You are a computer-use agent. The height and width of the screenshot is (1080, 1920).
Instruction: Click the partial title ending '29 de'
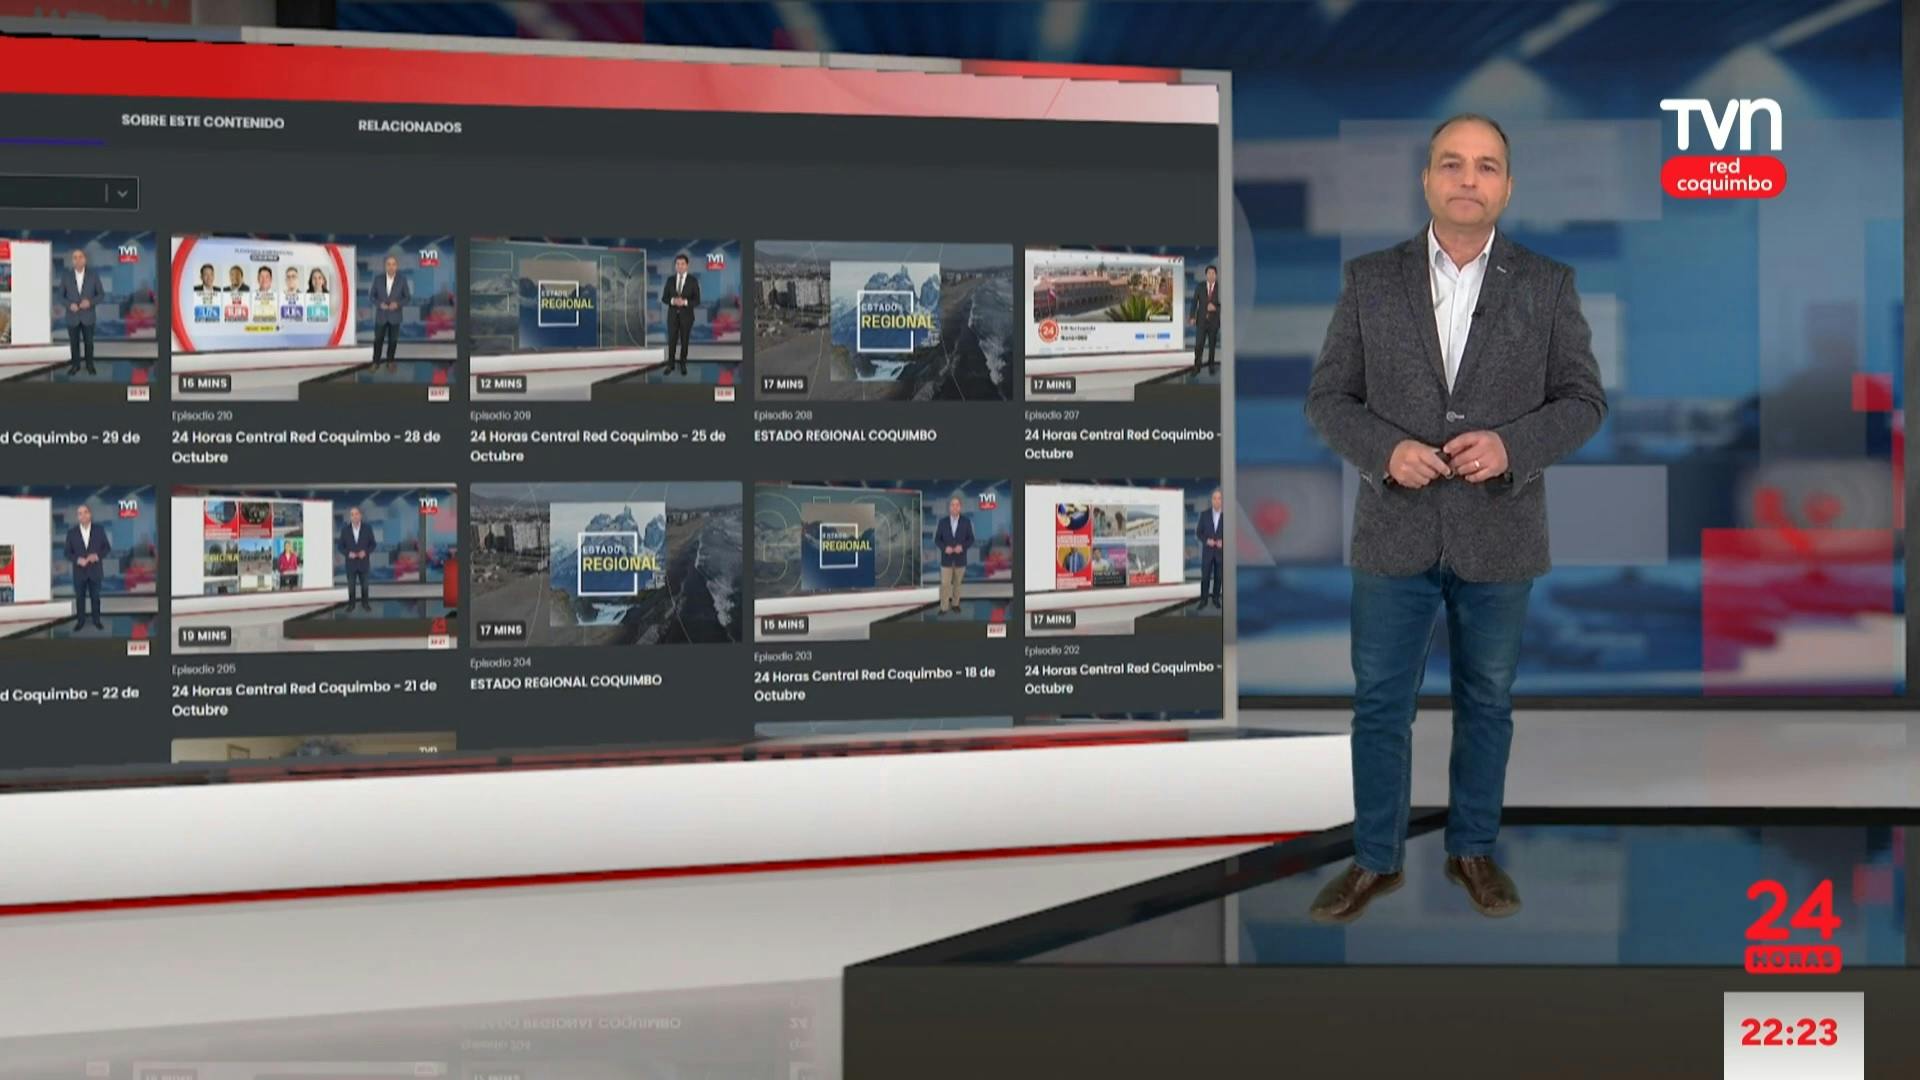click(x=70, y=438)
